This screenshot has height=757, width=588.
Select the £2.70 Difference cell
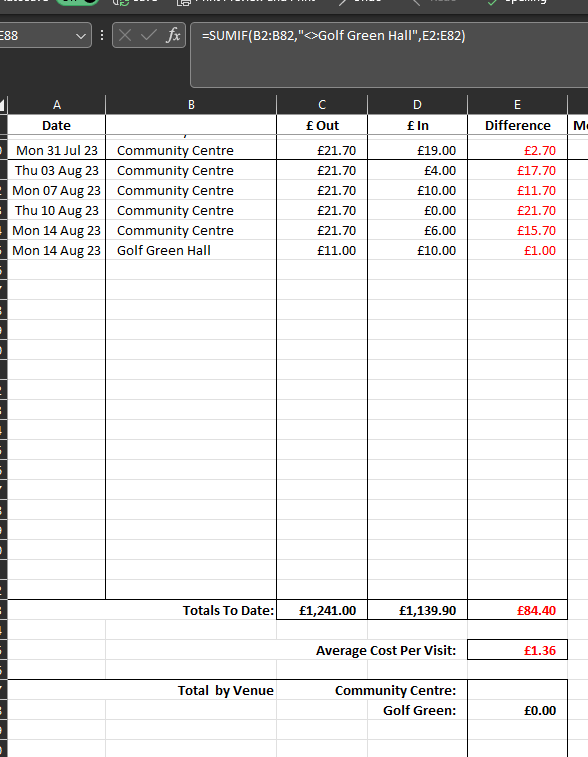point(518,151)
